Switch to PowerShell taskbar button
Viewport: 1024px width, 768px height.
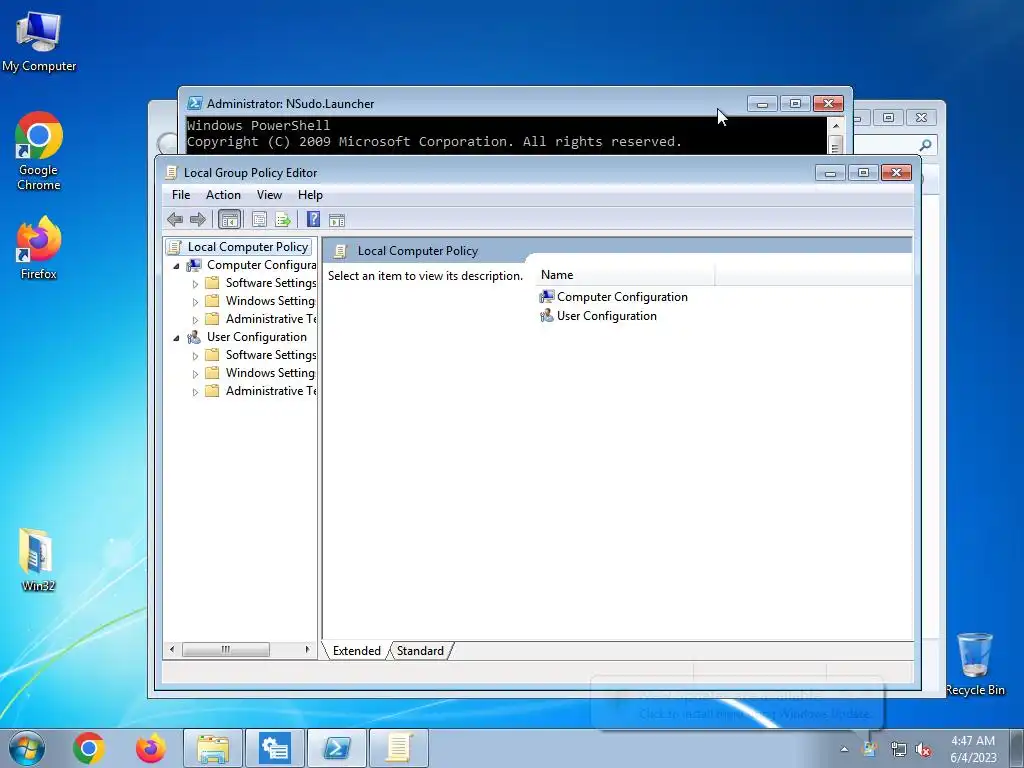tap(337, 748)
